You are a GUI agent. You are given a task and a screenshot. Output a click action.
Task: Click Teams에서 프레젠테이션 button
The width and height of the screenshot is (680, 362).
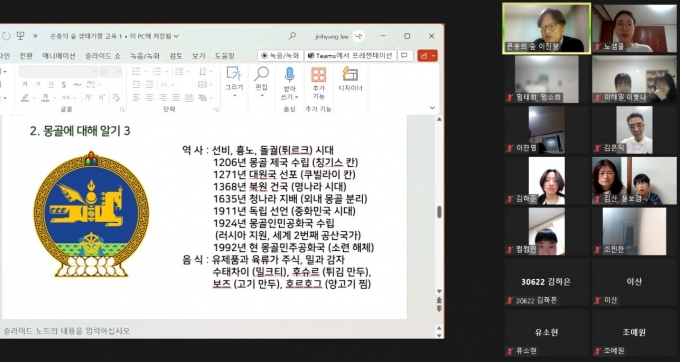click(x=350, y=55)
